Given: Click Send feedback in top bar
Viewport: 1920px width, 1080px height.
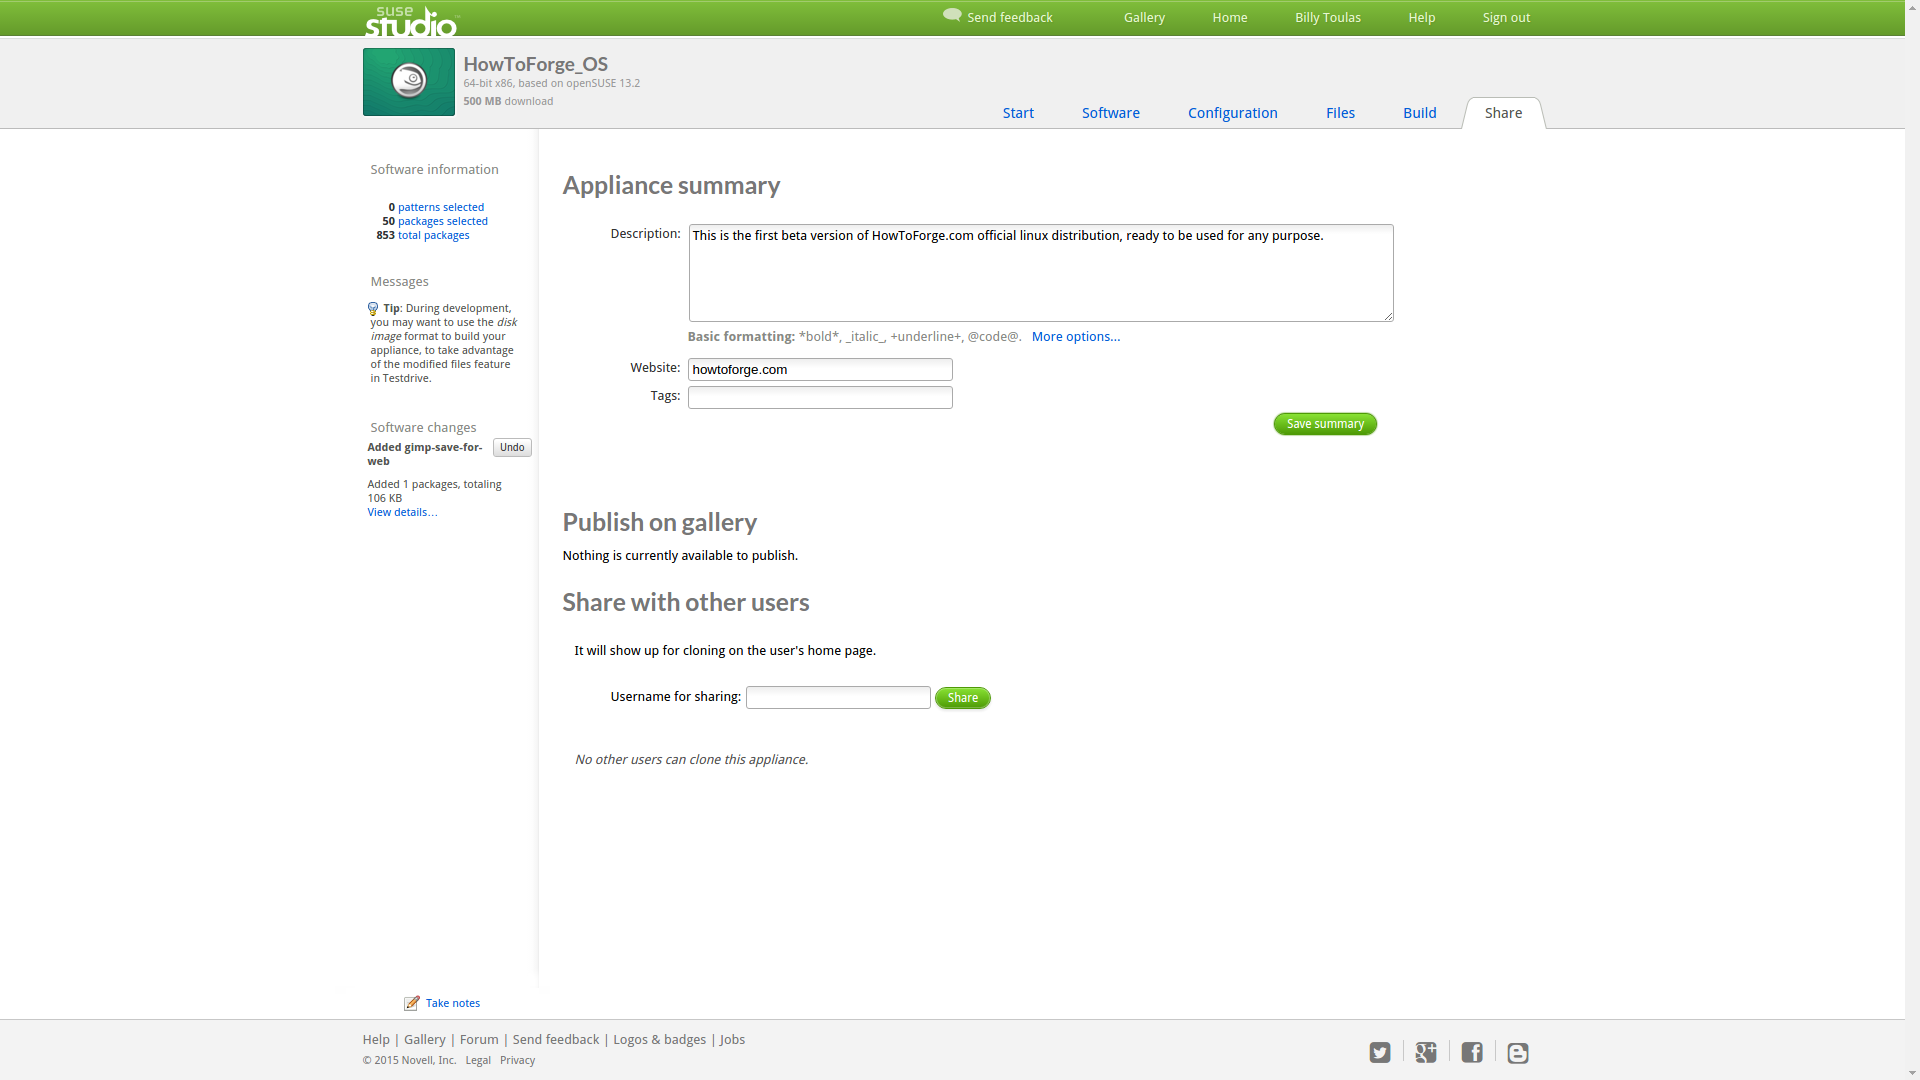Looking at the screenshot, I should 1009,17.
